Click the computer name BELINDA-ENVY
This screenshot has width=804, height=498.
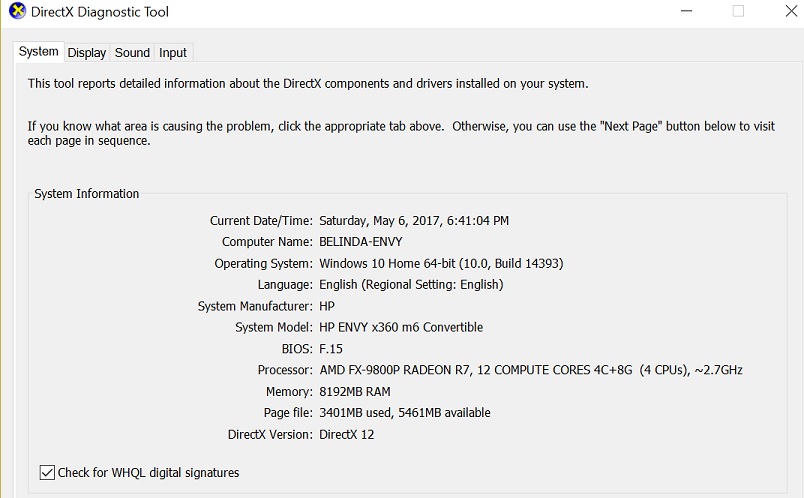[x=360, y=242]
